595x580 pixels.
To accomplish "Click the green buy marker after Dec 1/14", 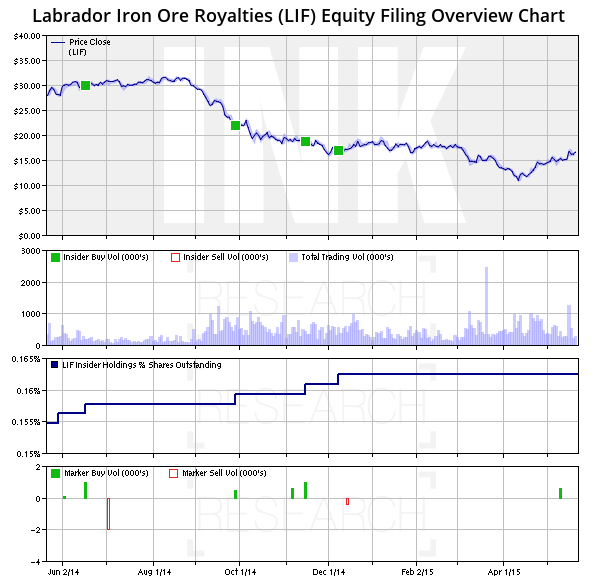I will click(338, 151).
